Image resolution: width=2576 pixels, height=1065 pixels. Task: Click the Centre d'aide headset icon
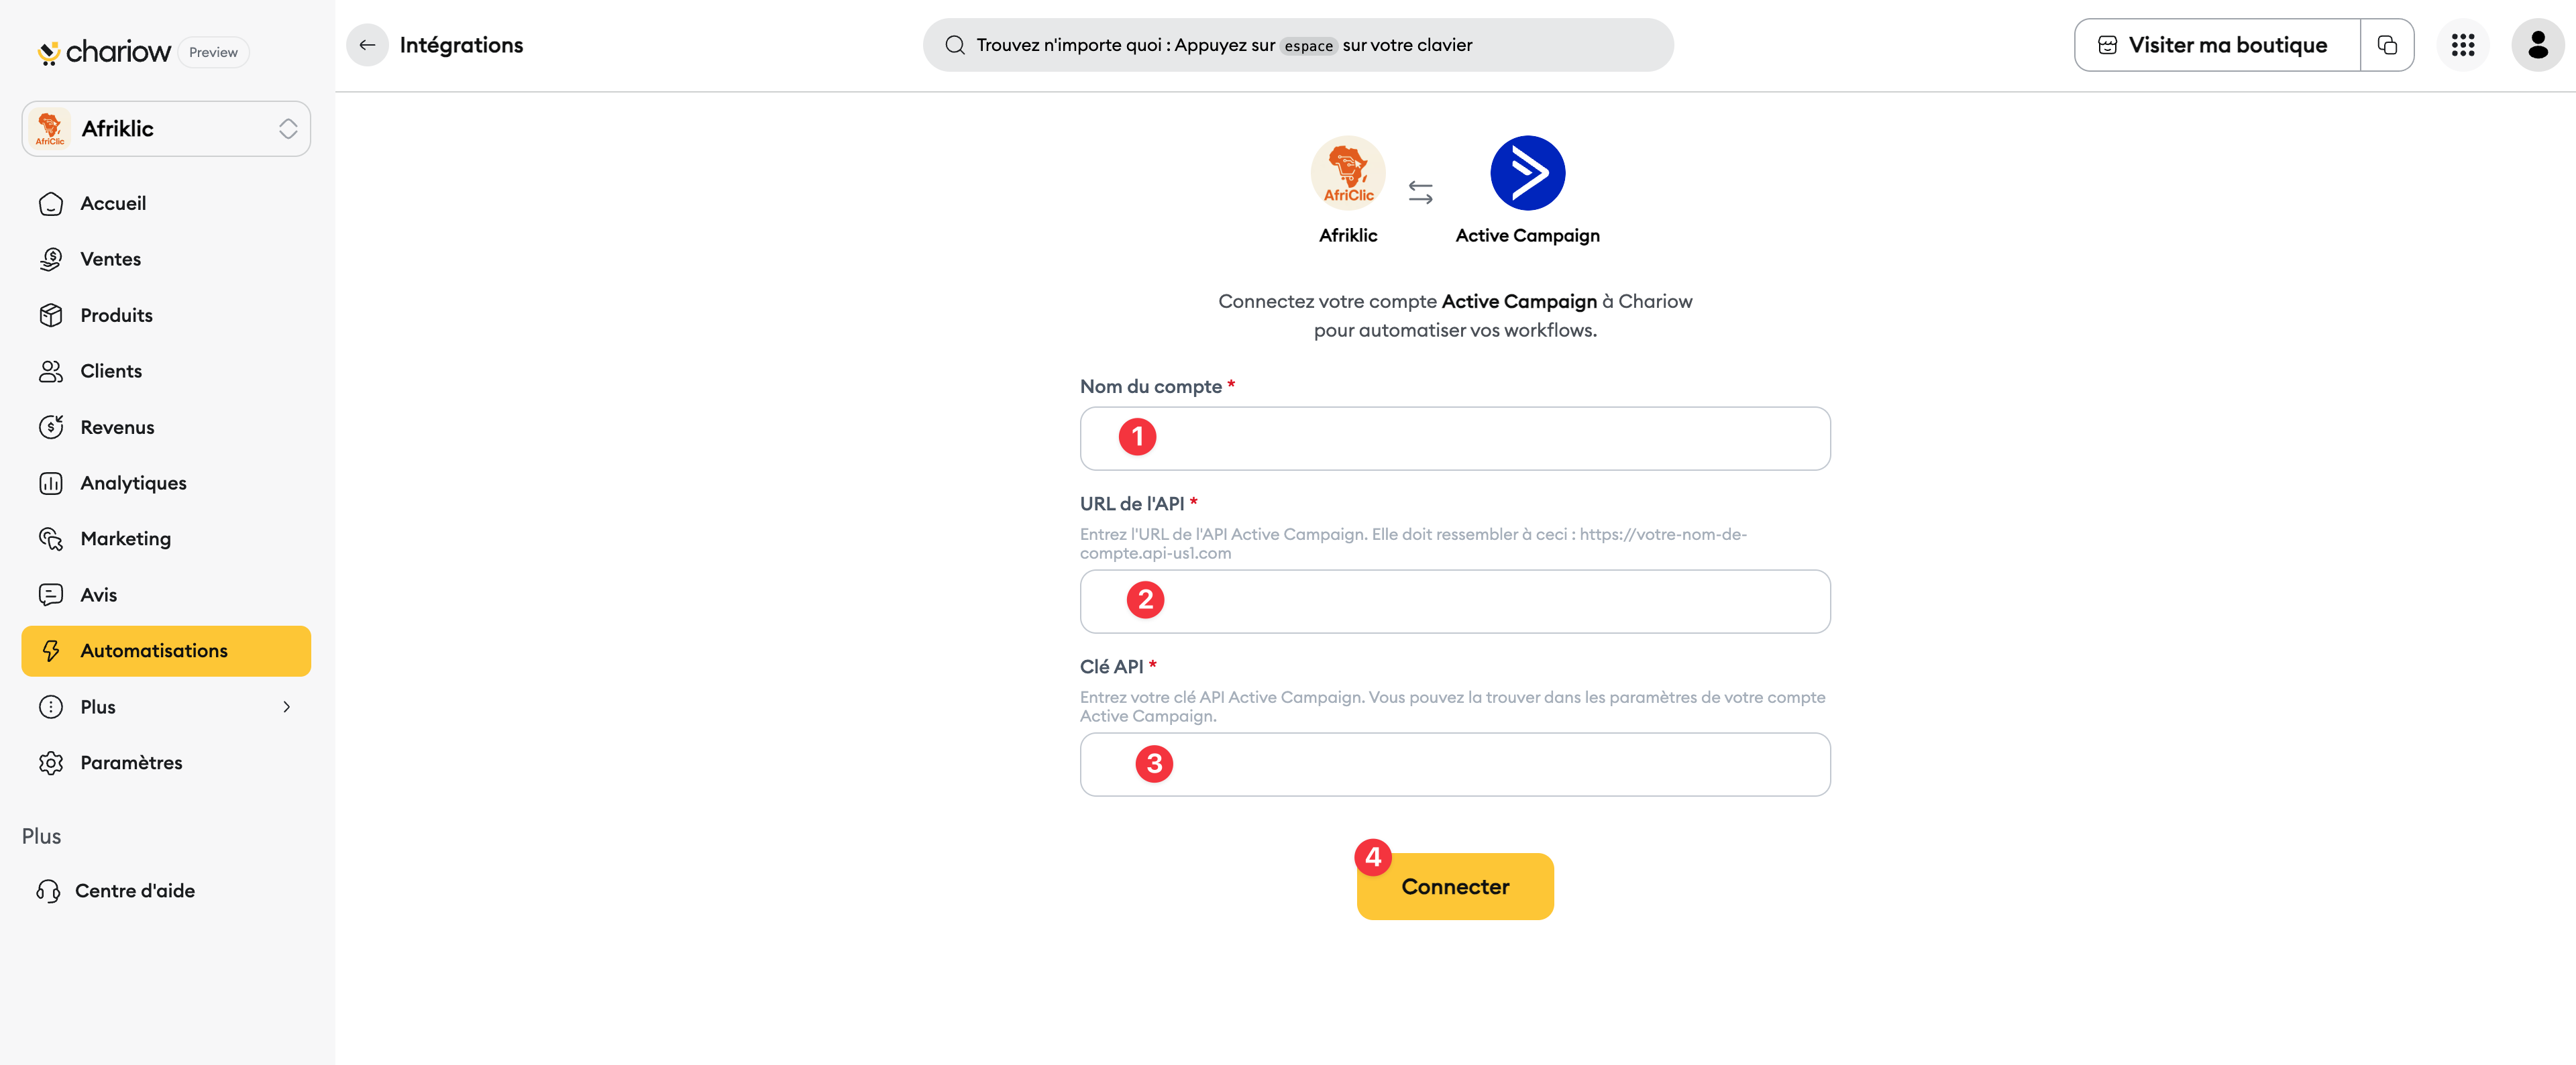48,891
